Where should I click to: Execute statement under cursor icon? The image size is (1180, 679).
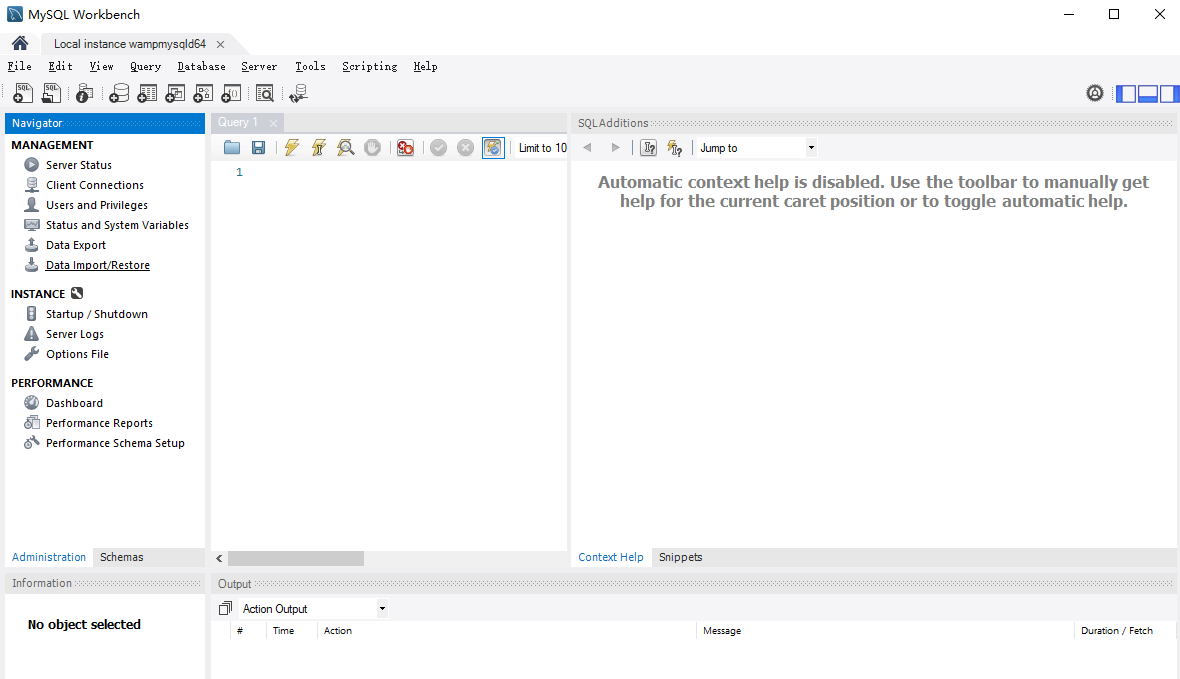point(318,148)
